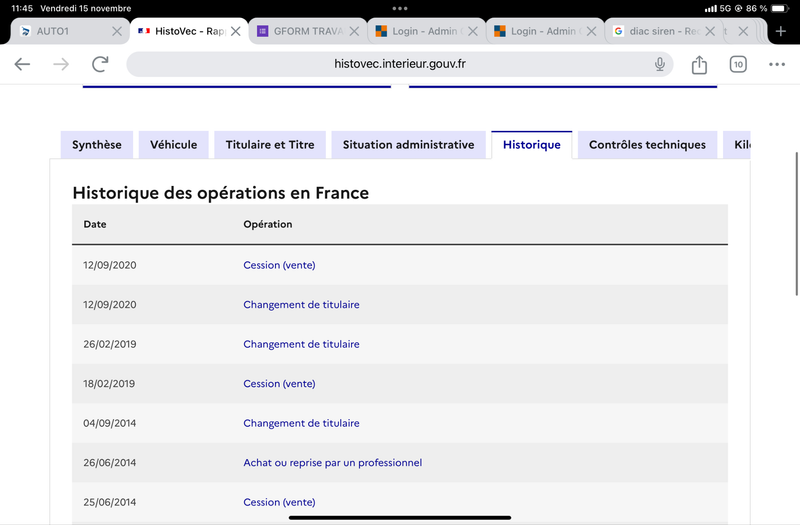The image size is (800, 525).
Task: Select the Opération column header
Action: coord(267,224)
